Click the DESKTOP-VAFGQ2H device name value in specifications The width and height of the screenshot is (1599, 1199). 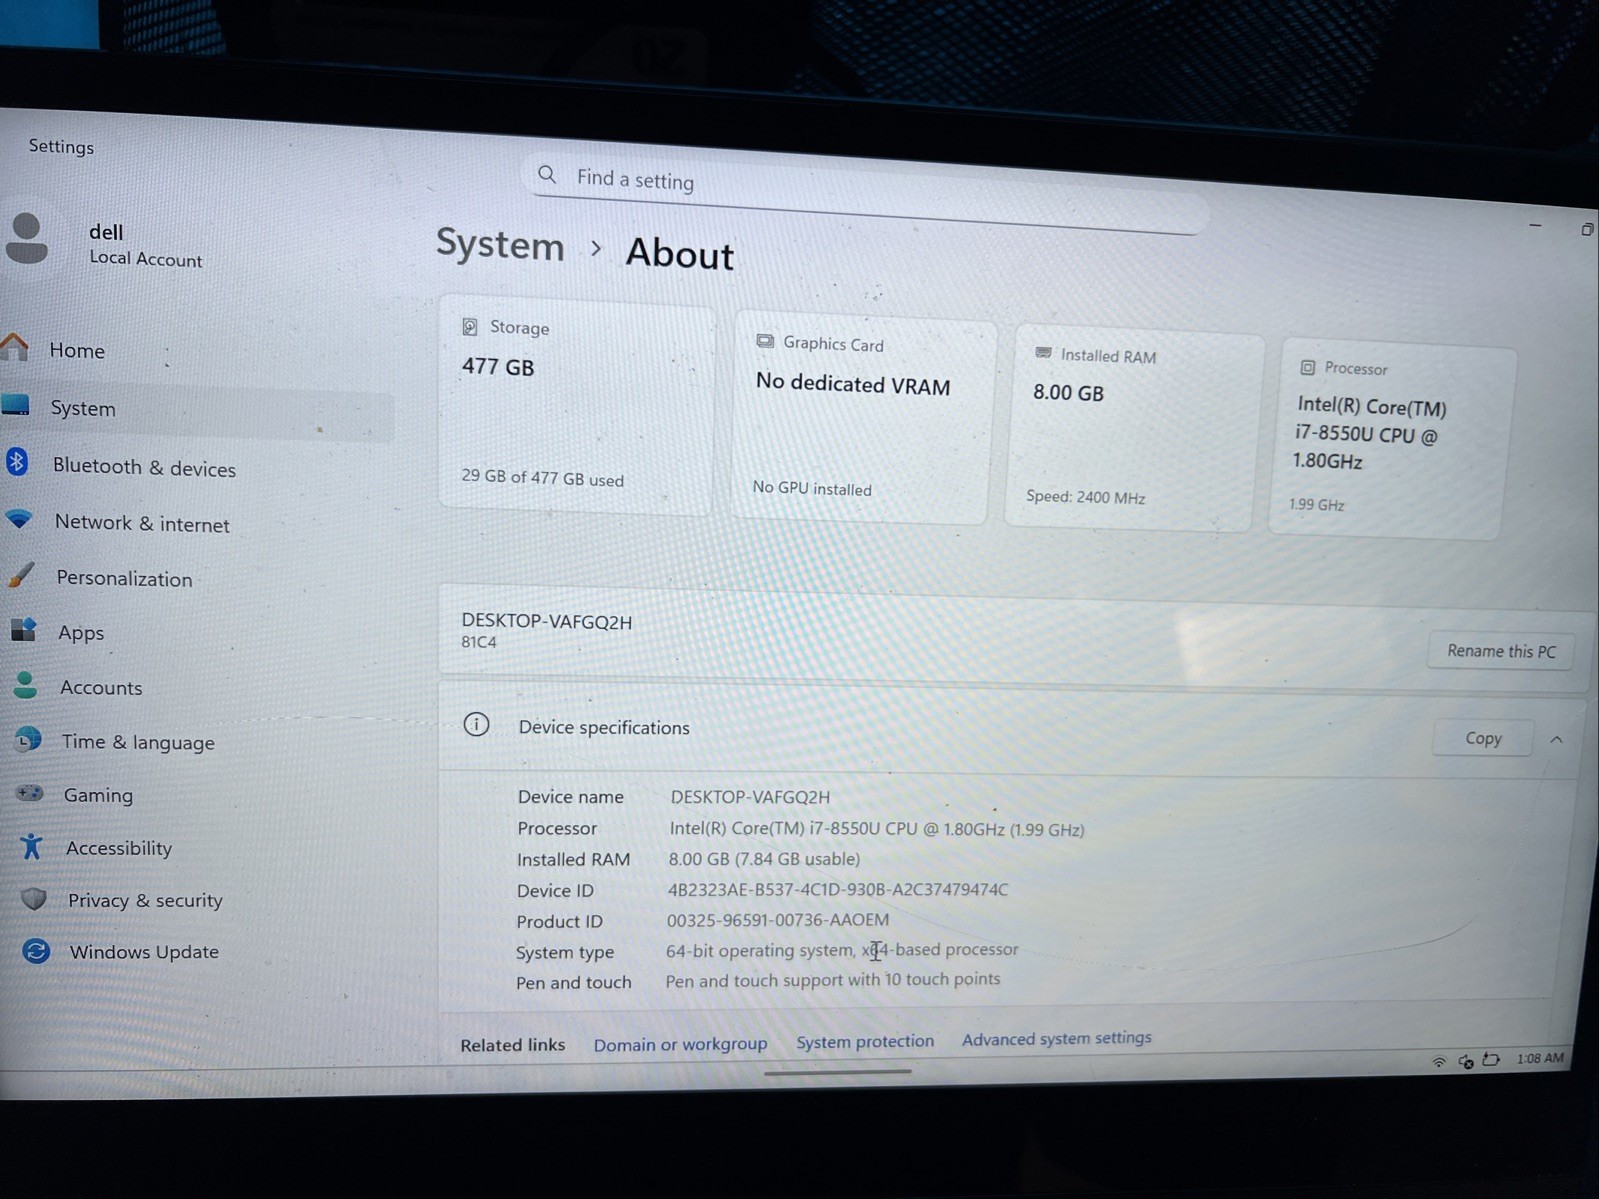pyautogui.click(x=750, y=797)
